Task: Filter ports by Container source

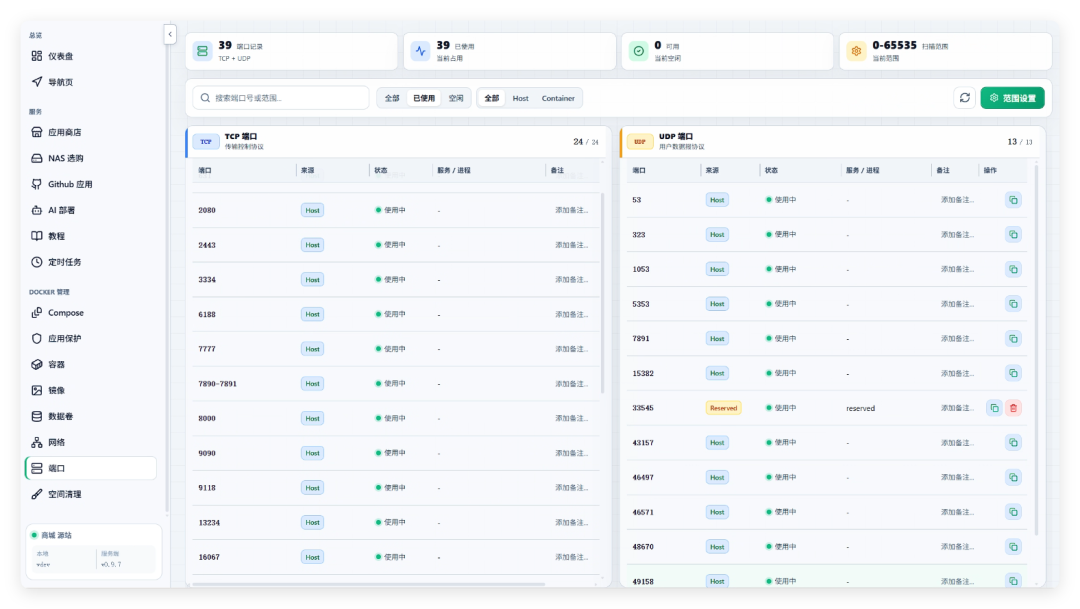Action: click(x=558, y=99)
